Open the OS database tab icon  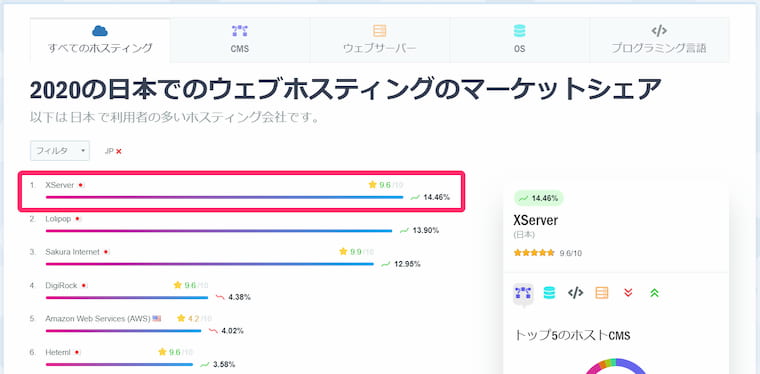click(520, 31)
